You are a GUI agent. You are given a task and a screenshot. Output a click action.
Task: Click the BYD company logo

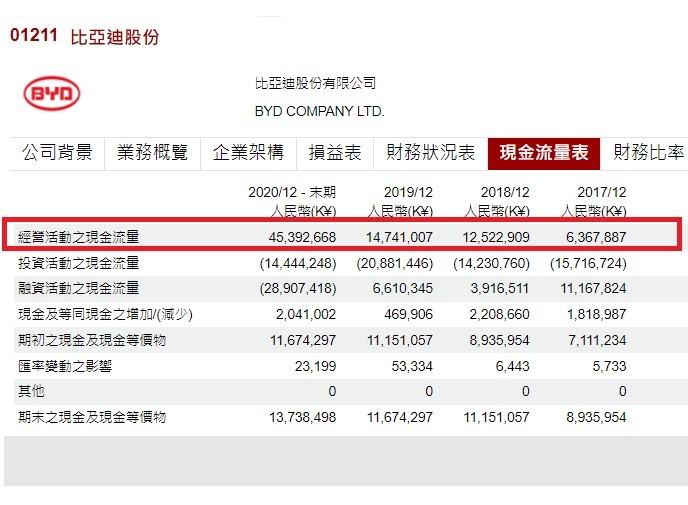click(52, 93)
